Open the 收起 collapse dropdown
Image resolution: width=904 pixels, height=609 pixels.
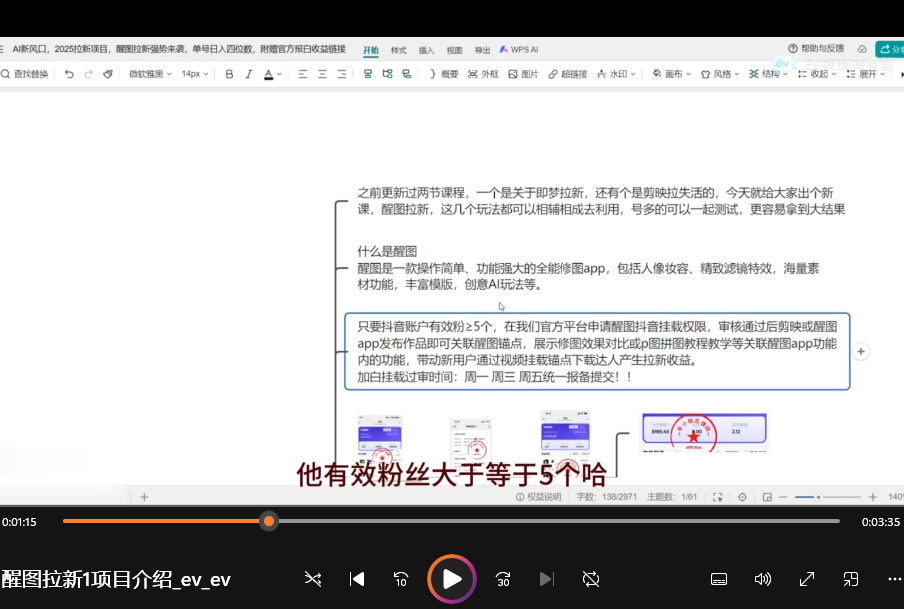pyautogui.click(x=817, y=74)
